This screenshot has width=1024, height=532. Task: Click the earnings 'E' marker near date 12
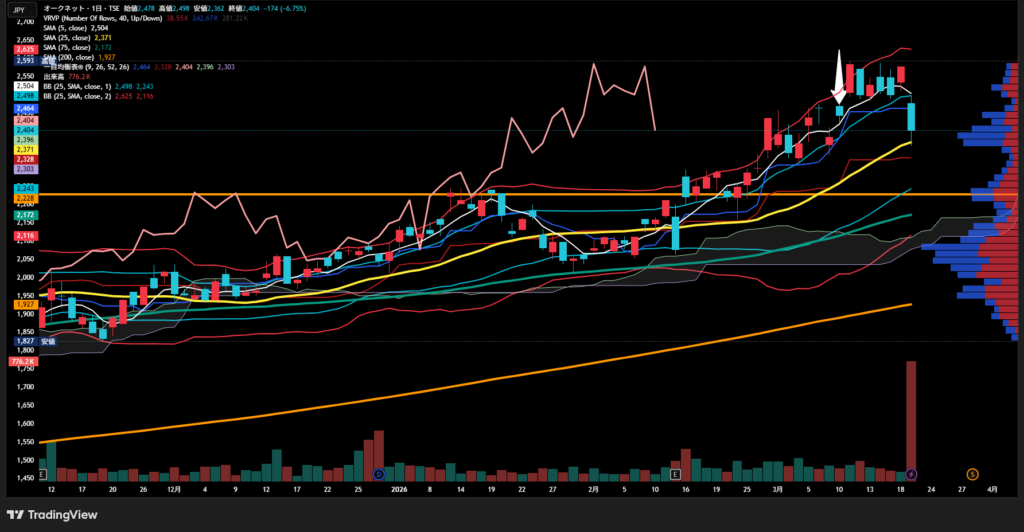click(x=43, y=473)
